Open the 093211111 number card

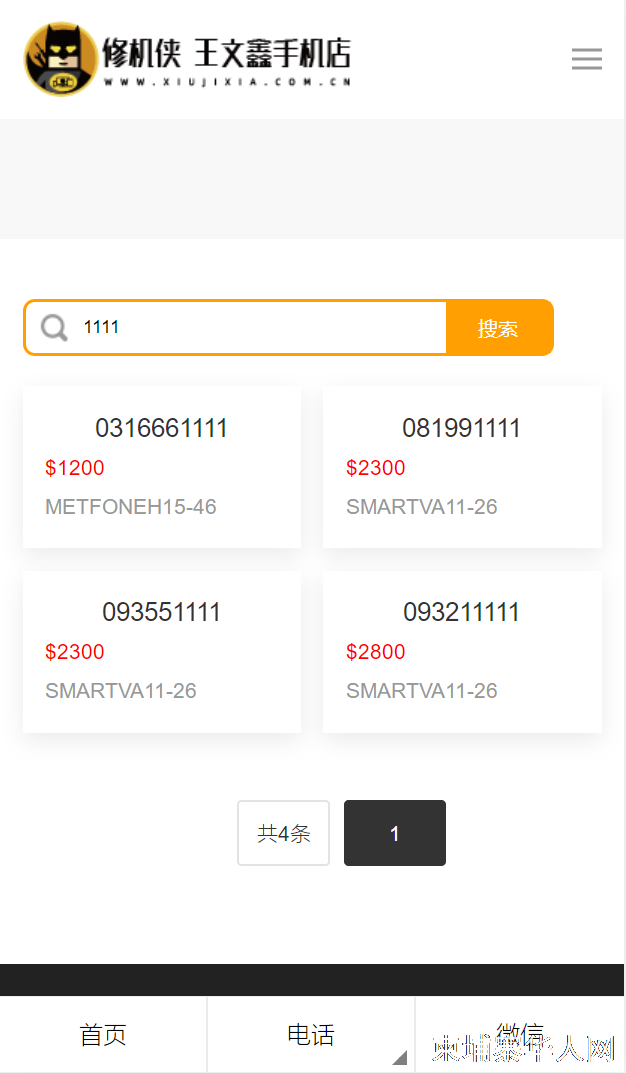pyautogui.click(x=462, y=651)
